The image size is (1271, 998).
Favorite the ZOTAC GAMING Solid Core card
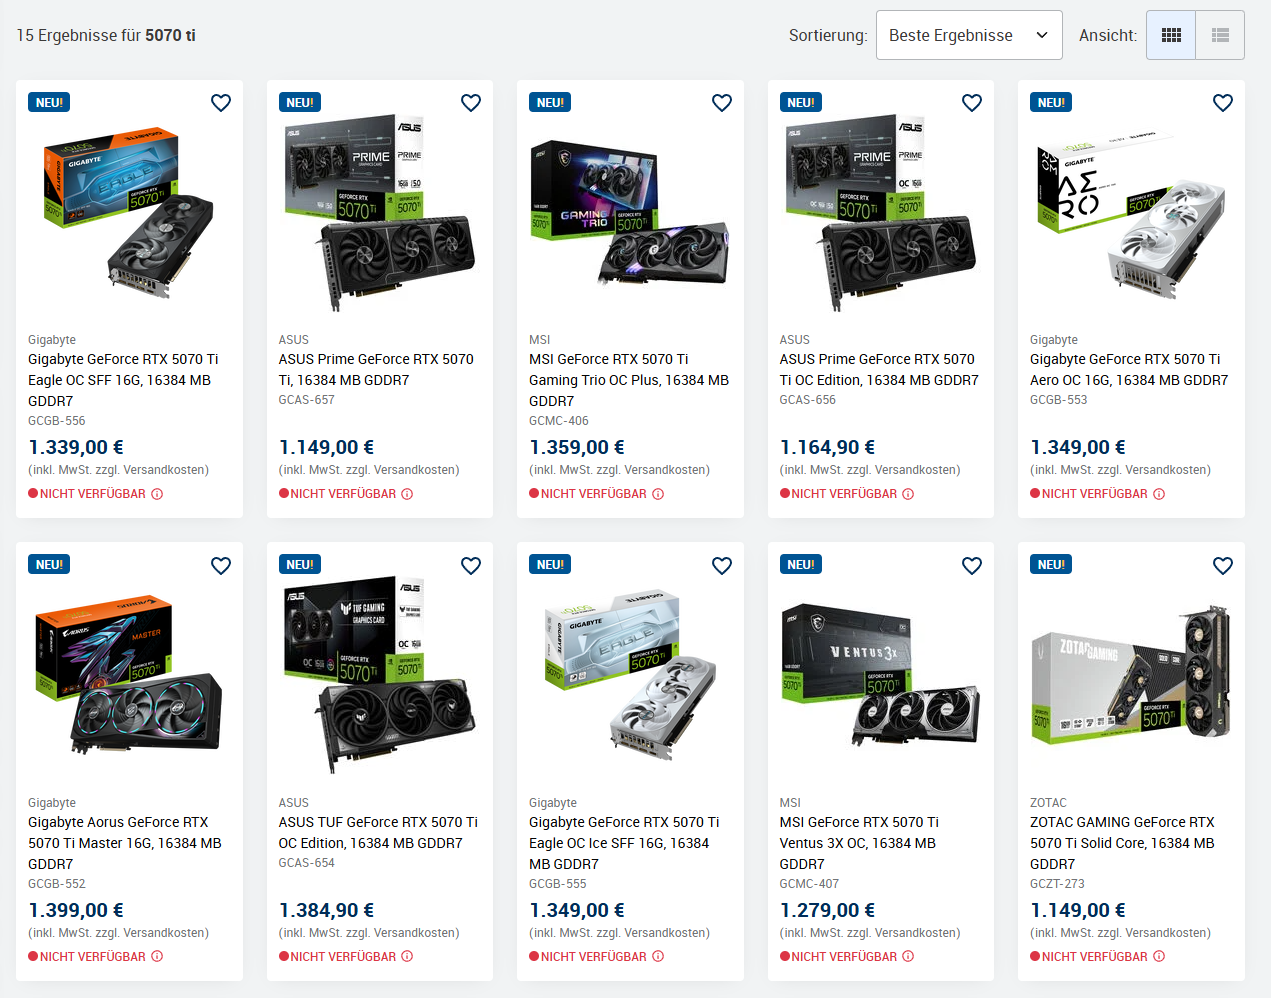pos(1223,566)
